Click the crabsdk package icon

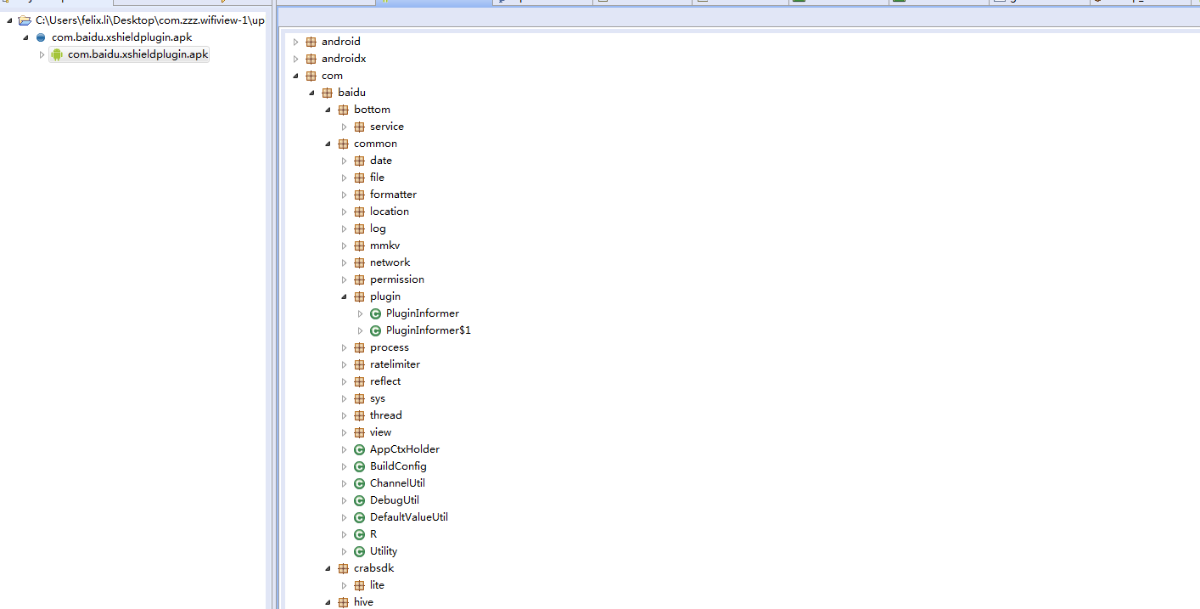tap(343, 569)
